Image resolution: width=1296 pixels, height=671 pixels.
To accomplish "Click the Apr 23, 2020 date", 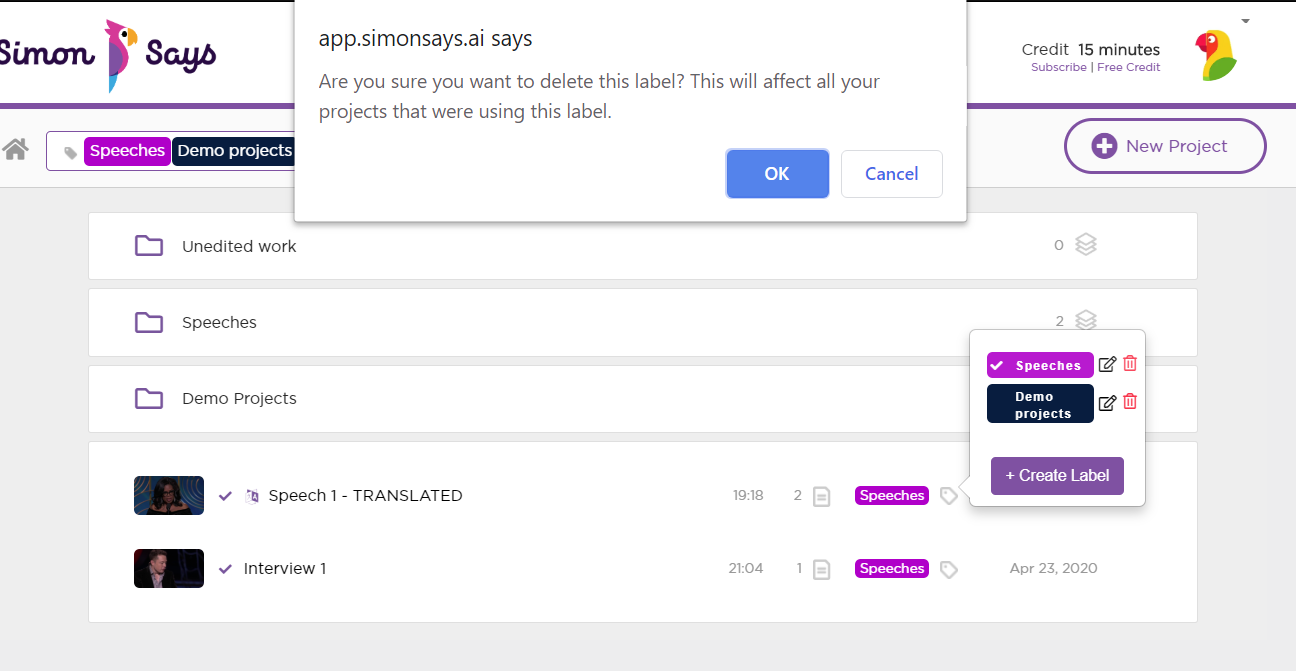I will 1053,568.
